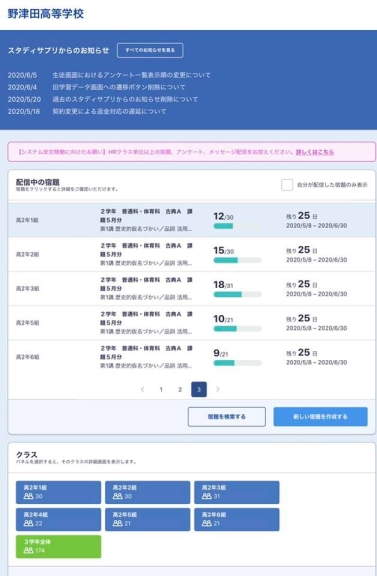Click the 野津田高等学校 school title

(46, 14)
